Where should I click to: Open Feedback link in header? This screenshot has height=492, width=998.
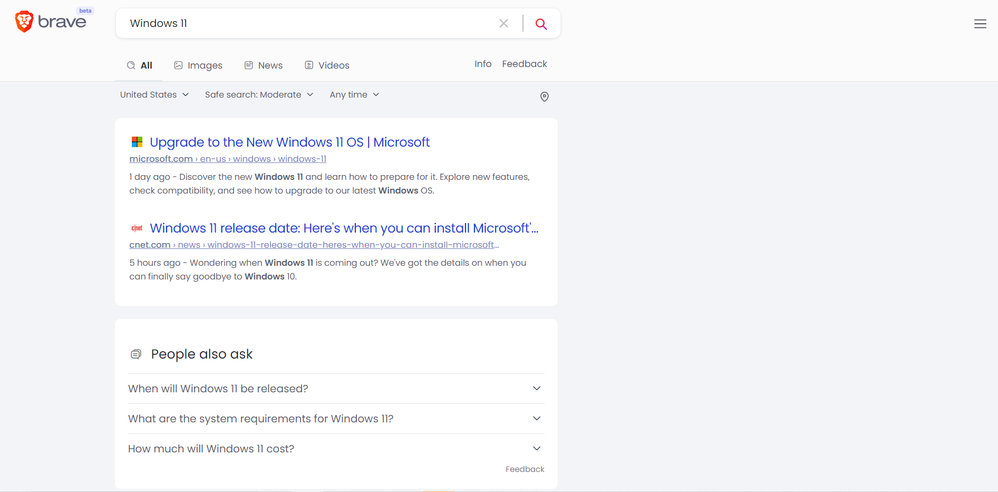524,64
